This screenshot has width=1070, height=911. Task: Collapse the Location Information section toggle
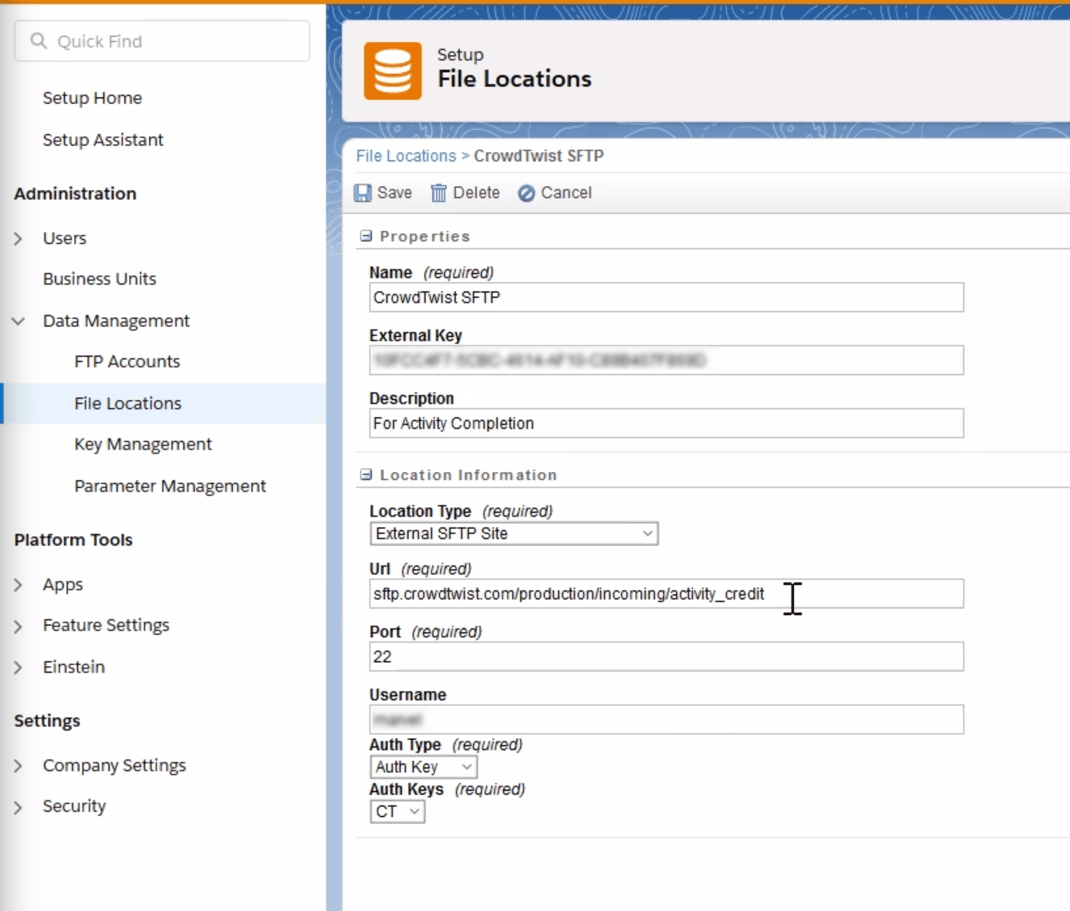366,474
